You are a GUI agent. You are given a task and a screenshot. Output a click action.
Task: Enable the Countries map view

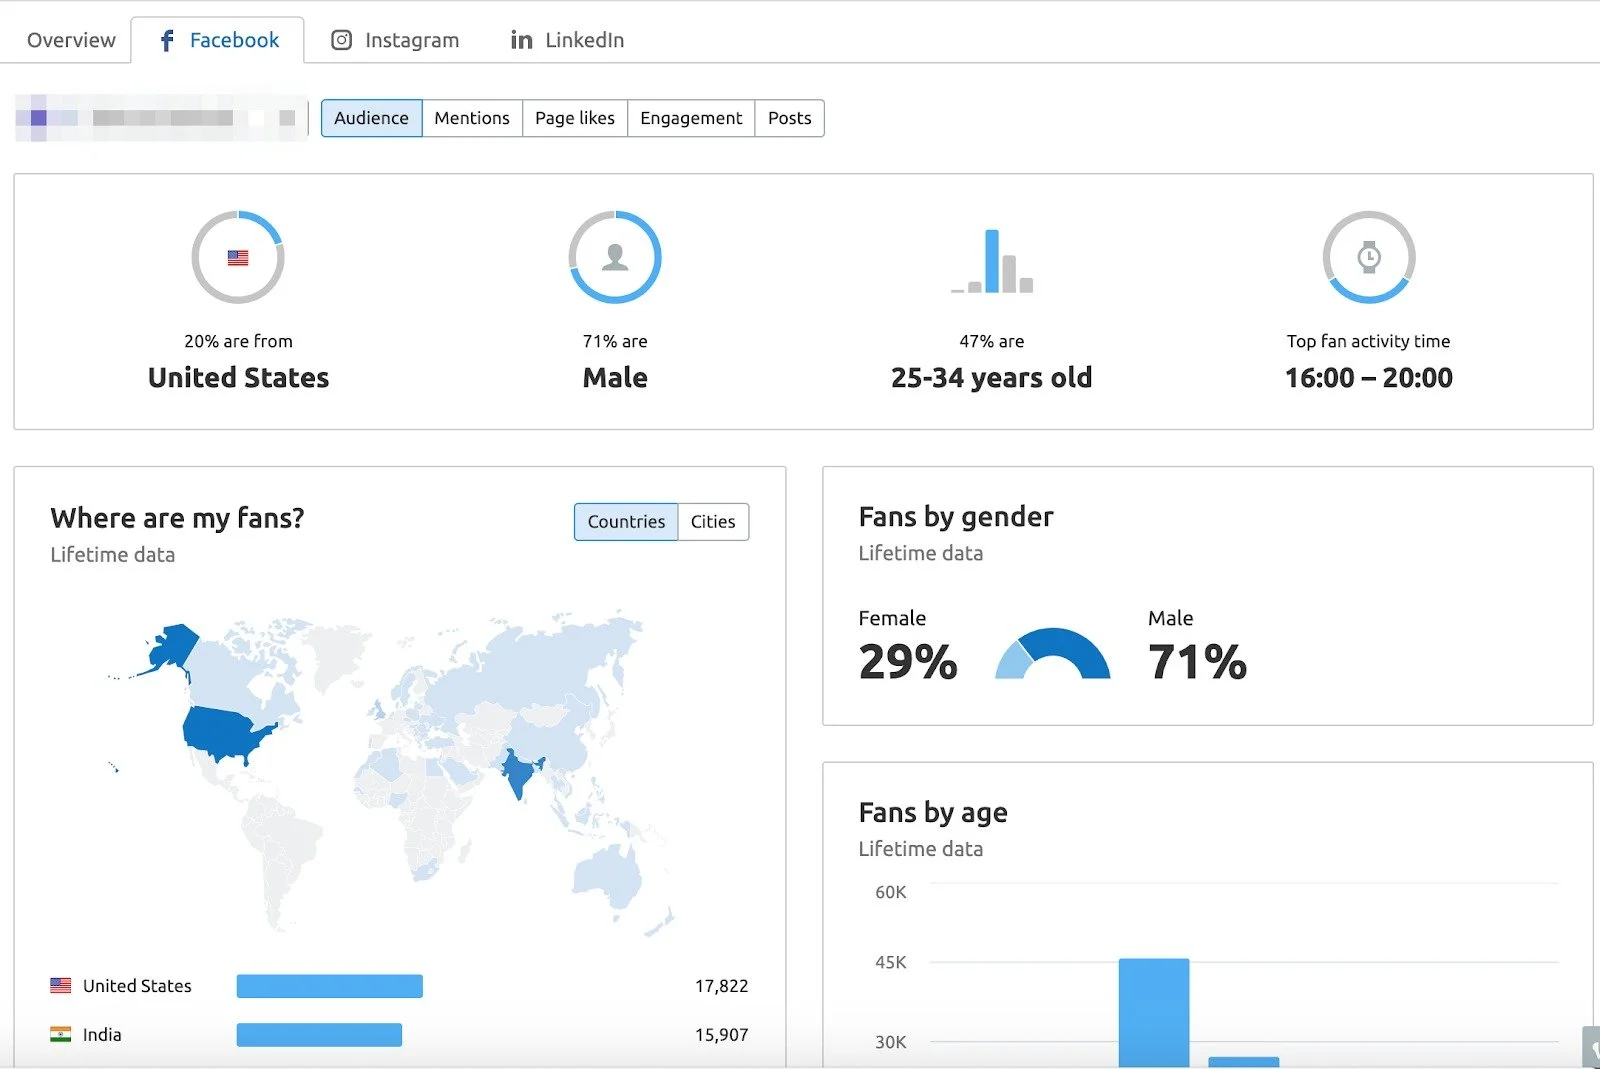coord(625,521)
